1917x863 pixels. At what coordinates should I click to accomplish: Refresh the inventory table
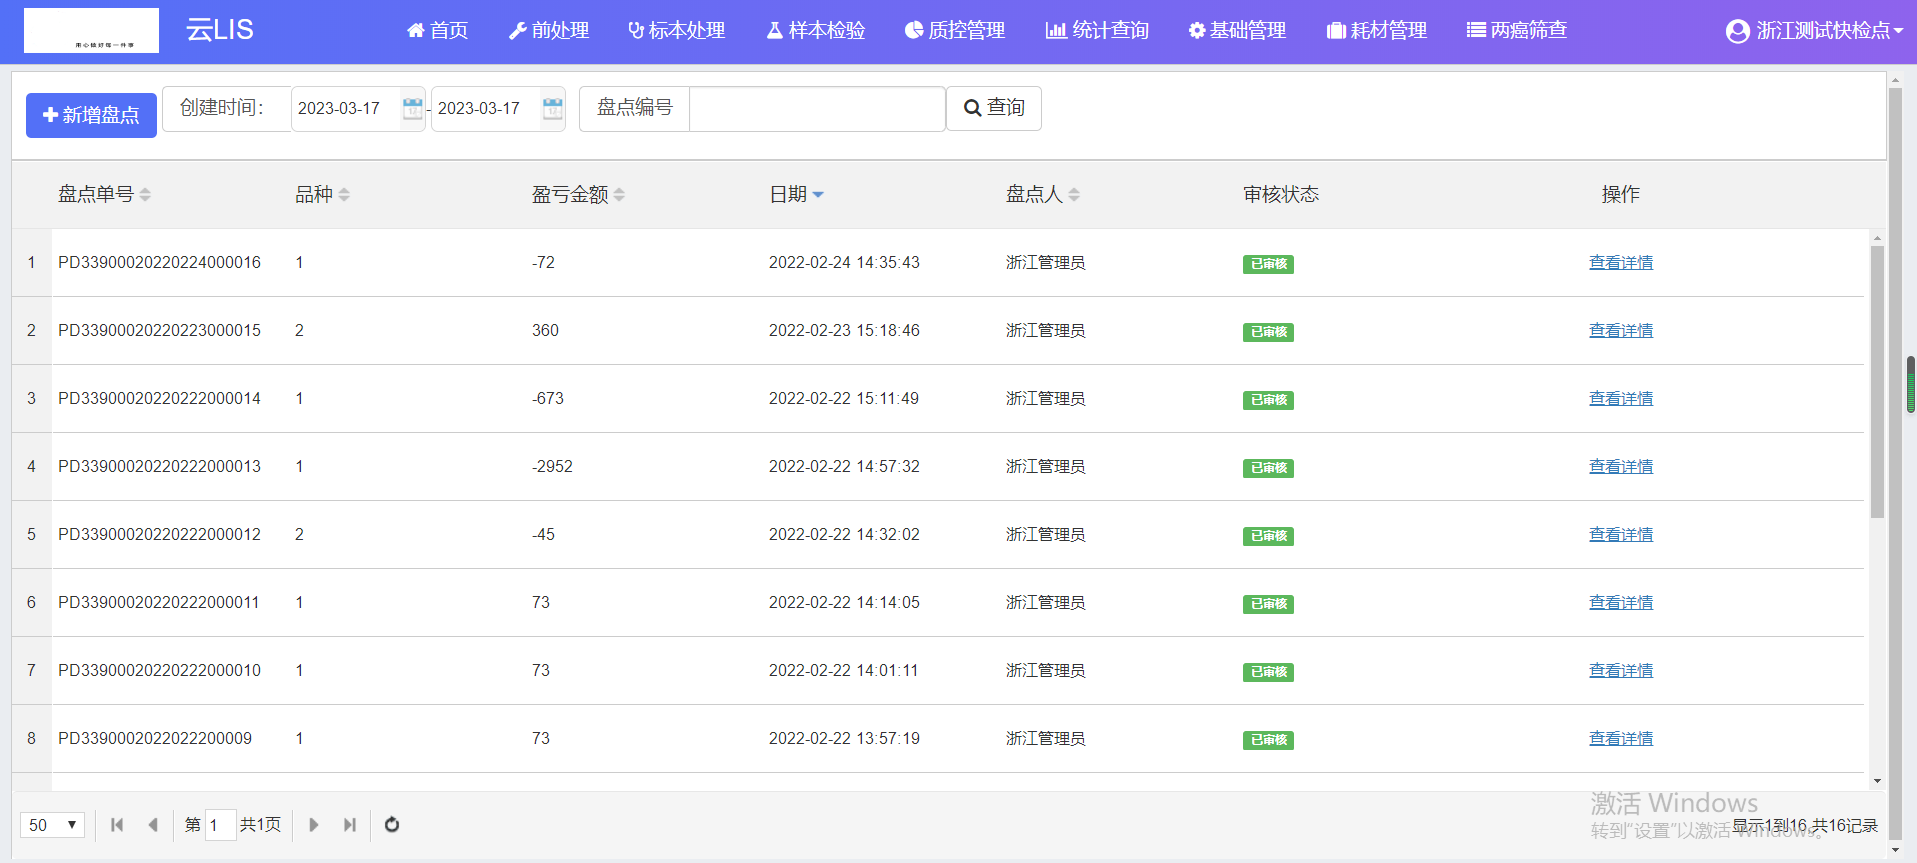click(x=392, y=825)
